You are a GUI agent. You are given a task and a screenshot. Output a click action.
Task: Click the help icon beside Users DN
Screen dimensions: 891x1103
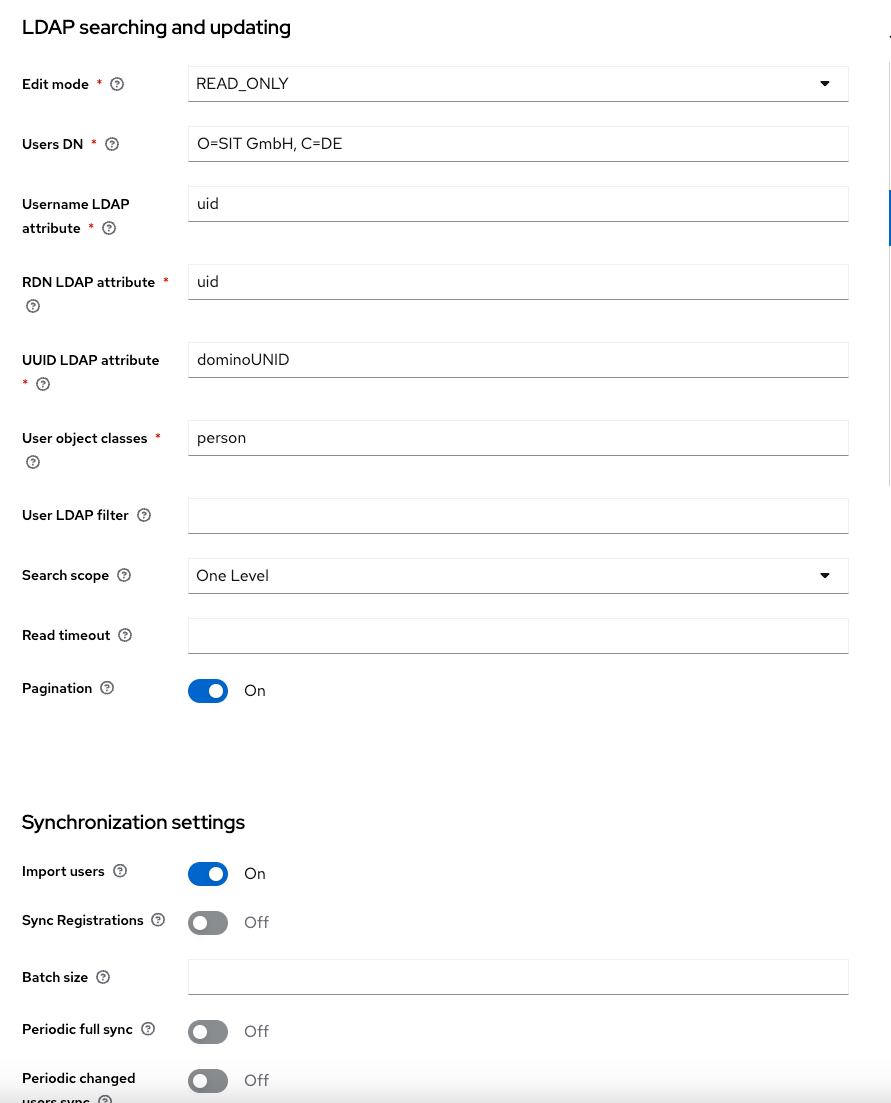coord(112,144)
